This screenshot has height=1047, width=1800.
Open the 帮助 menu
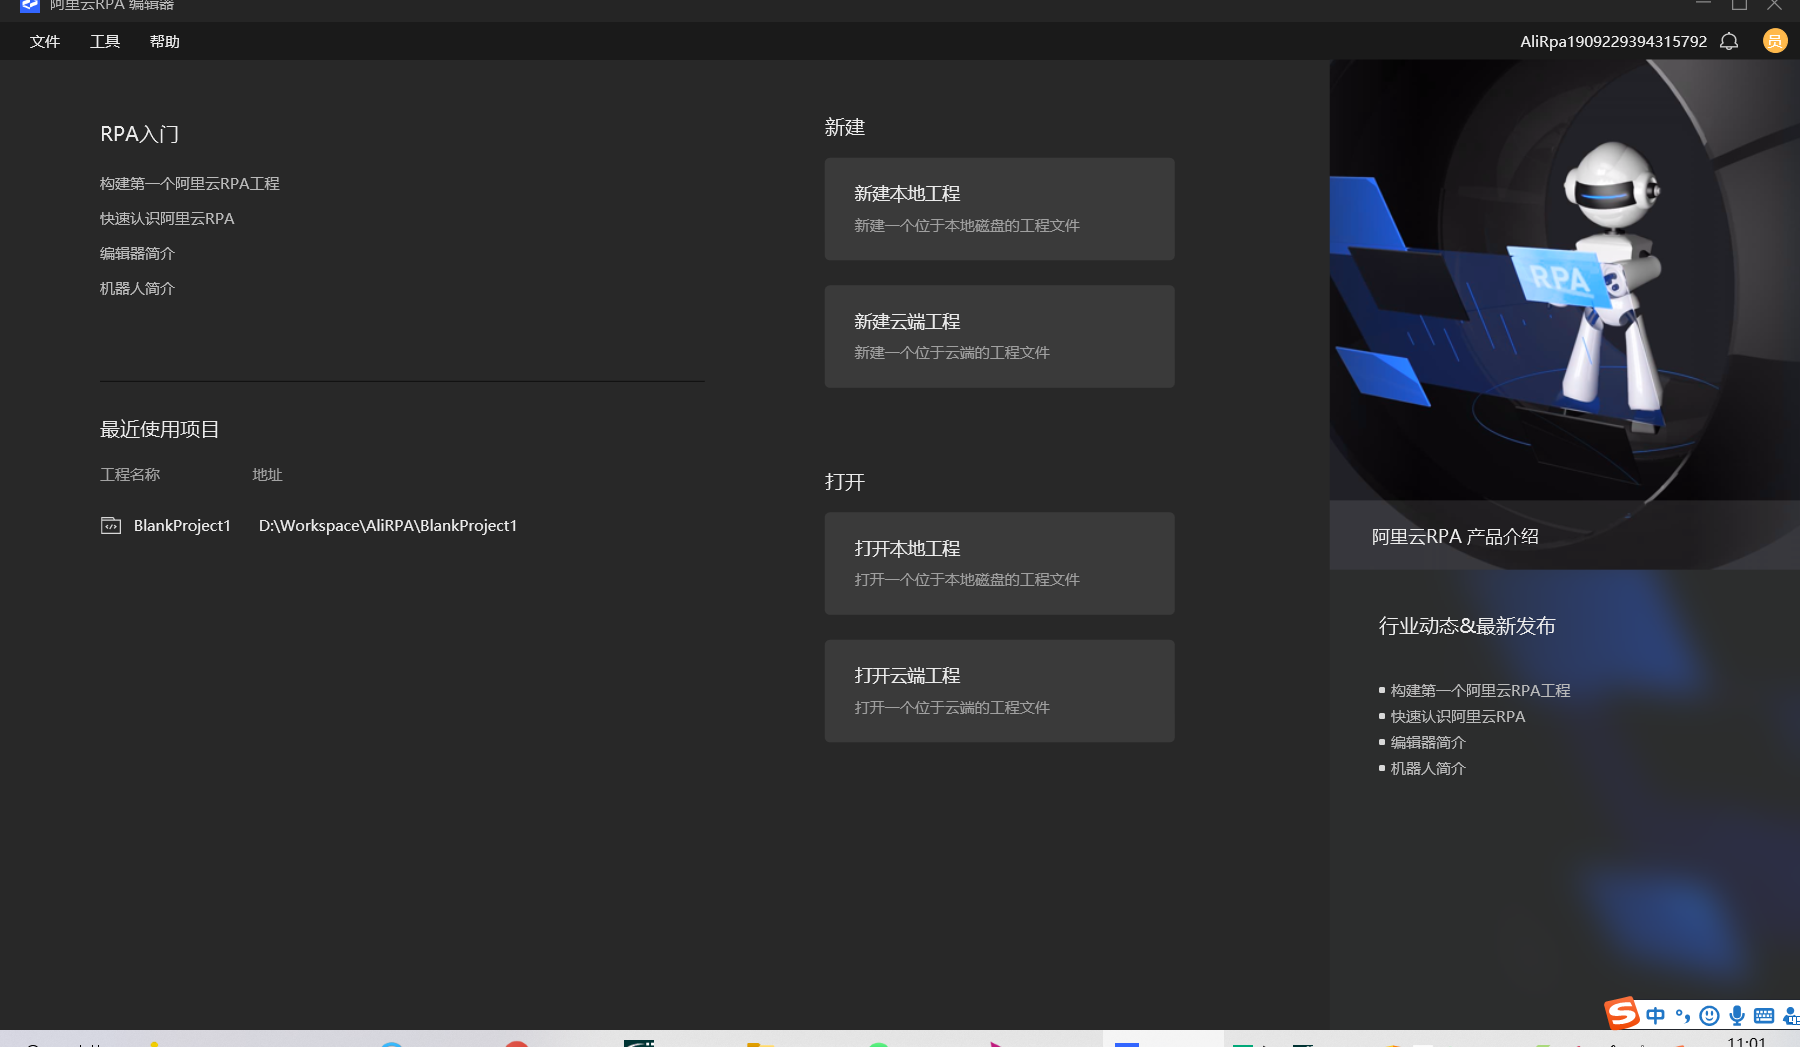coord(165,41)
